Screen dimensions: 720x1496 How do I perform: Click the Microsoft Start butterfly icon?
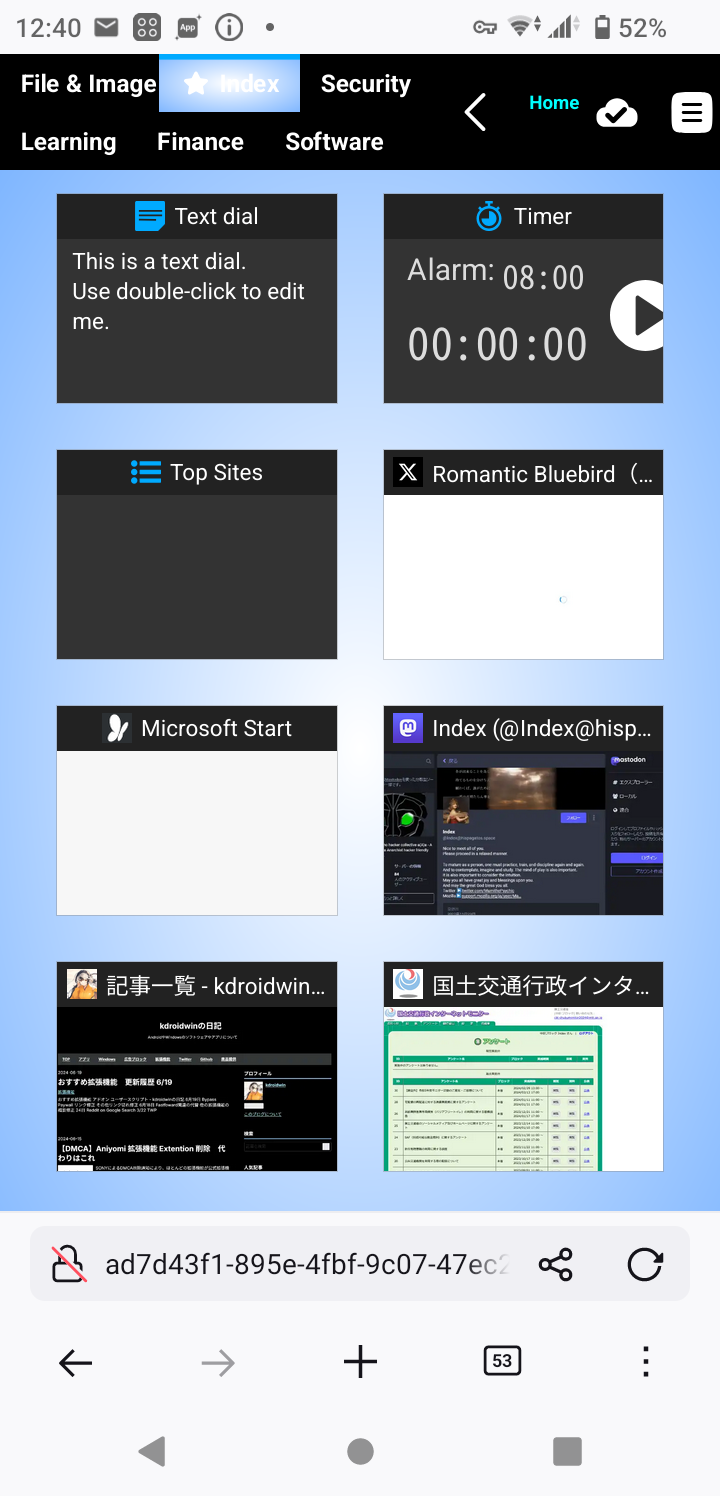click(x=117, y=728)
